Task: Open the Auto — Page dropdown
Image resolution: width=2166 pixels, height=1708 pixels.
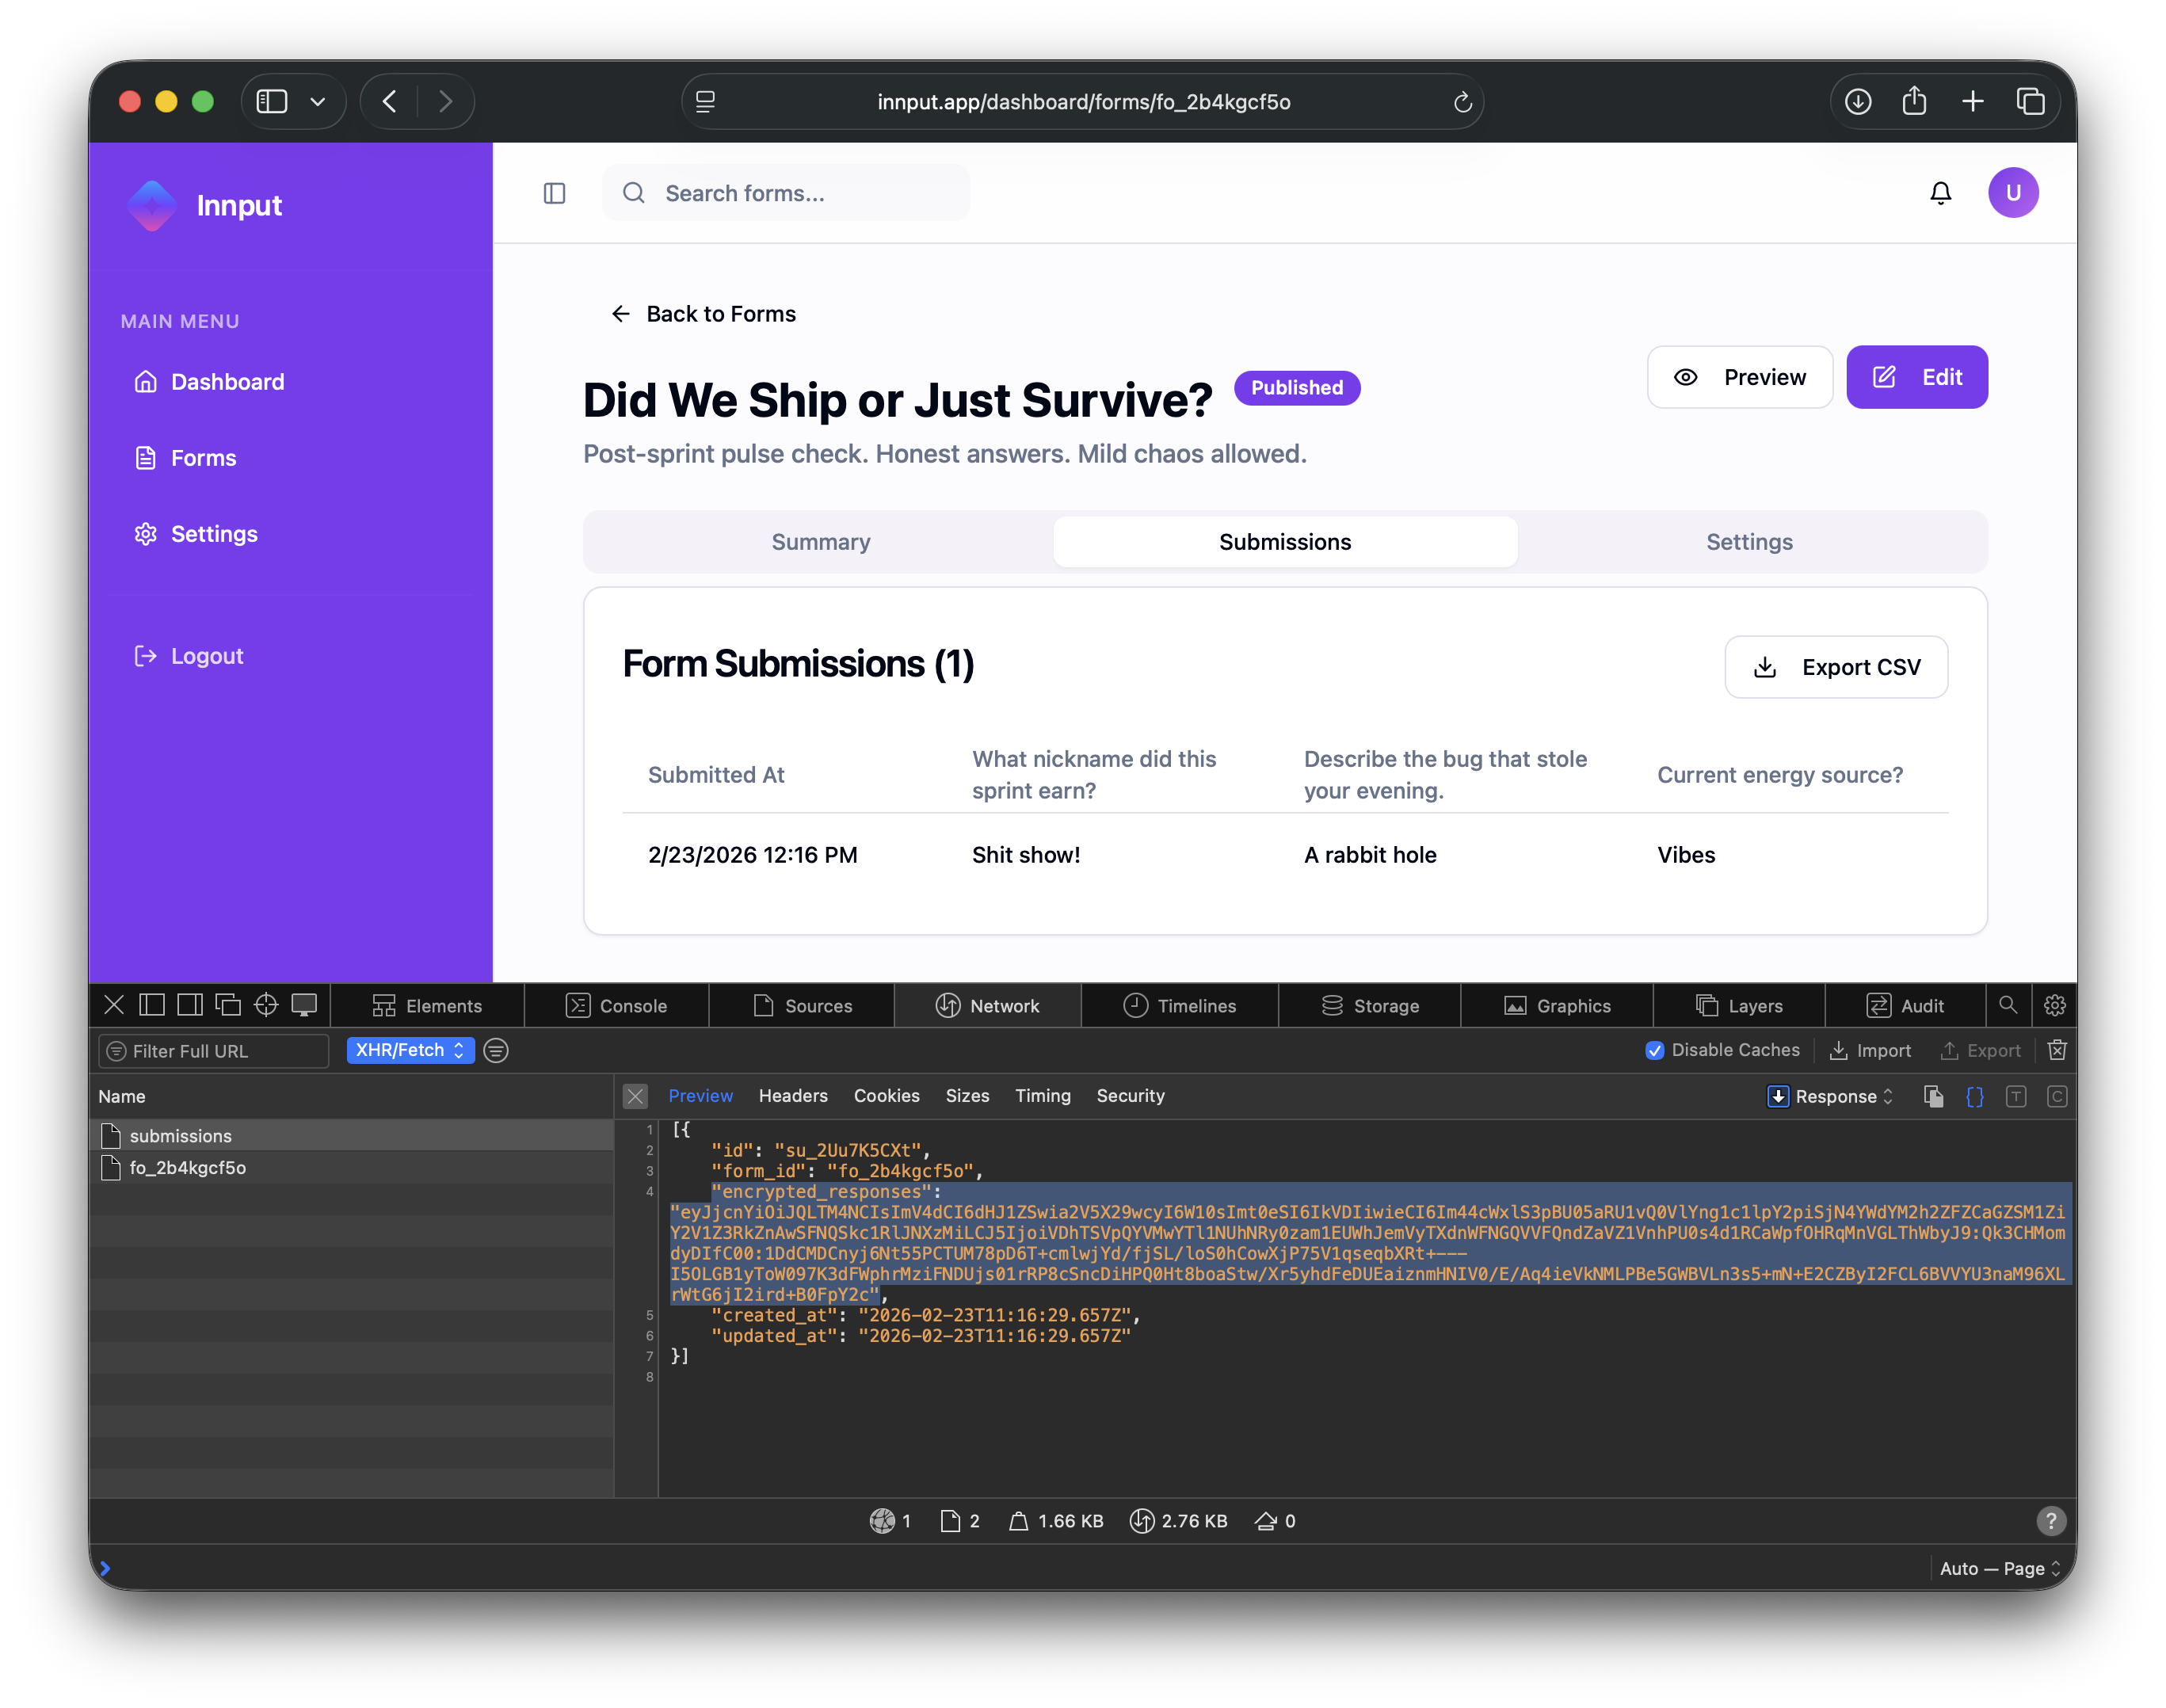Action: pyautogui.click(x=2000, y=1568)
